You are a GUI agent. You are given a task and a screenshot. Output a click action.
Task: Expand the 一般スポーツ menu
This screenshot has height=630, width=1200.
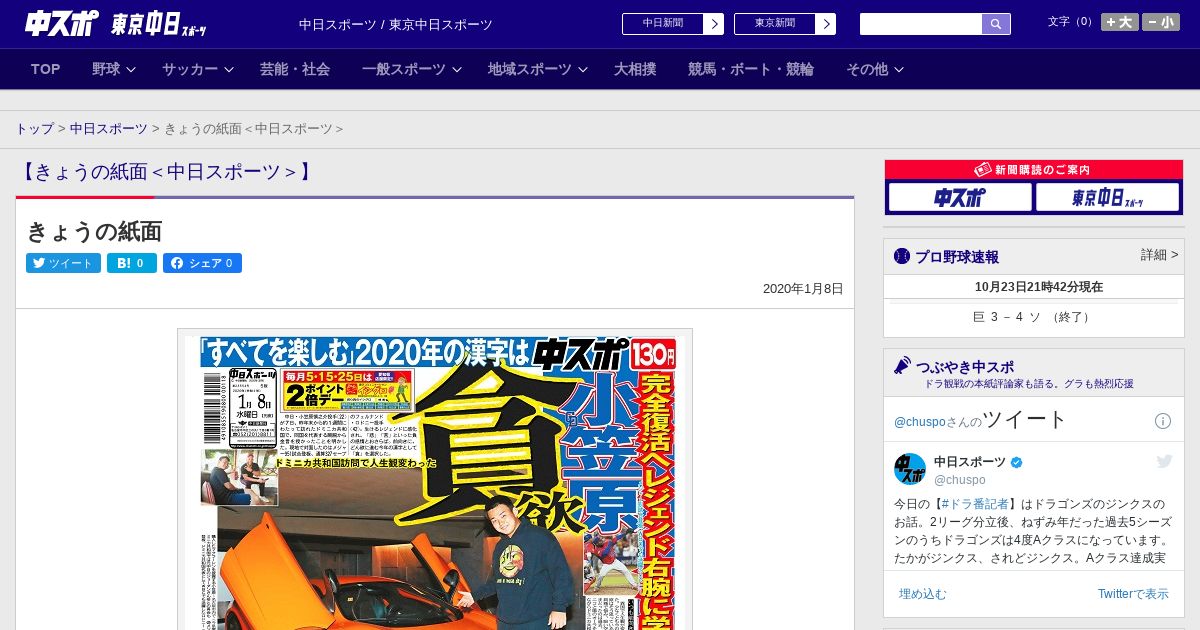click(x=411, y=69)
